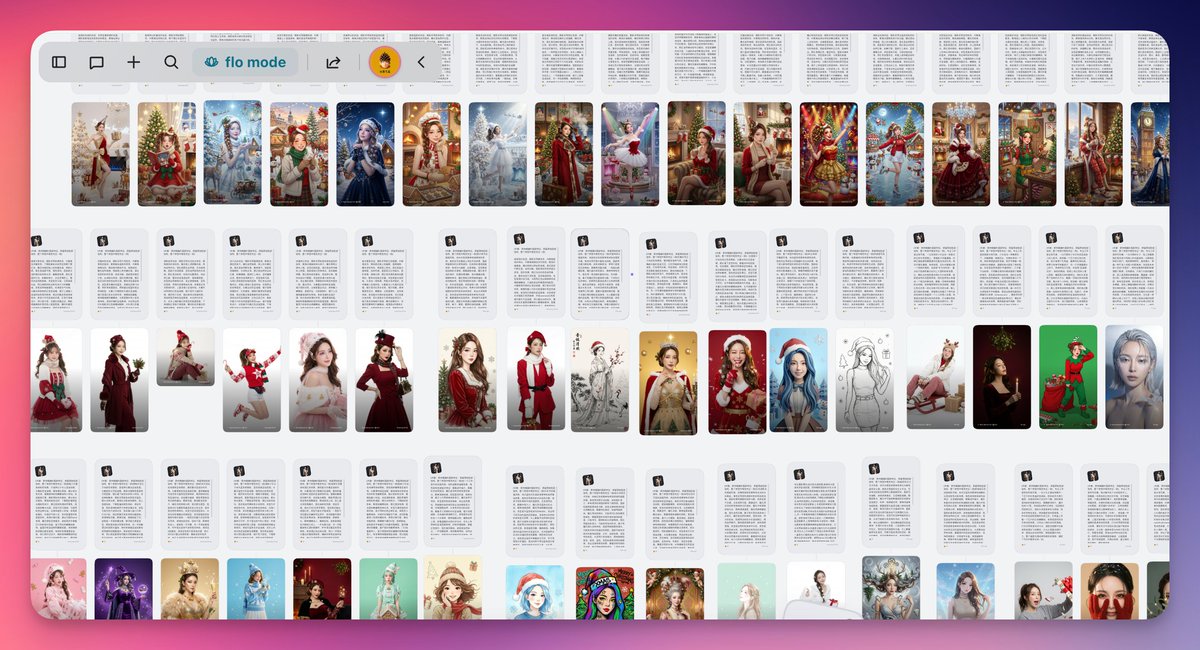The width and height of the screenshot is (1200, 650).
Task: Open realistic blue-haired woman in Santa hat
Action: [798, 380]
